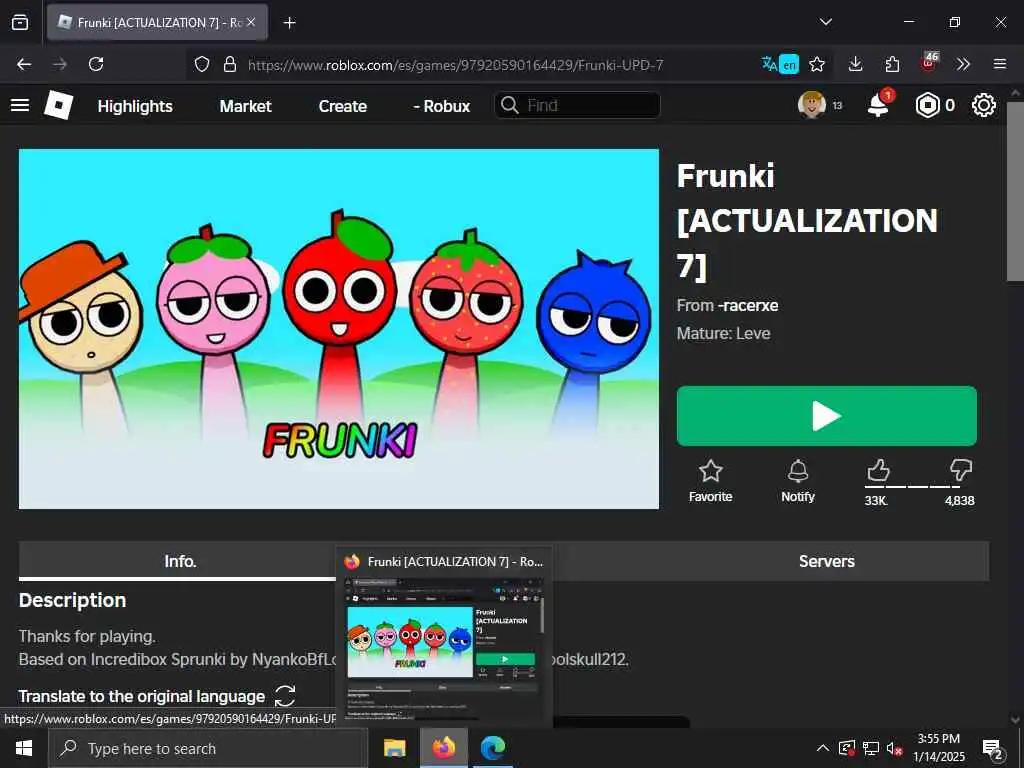This screenshot has width=1024, height=768.
Task: Open the Windows Action Center notifications
Action: tap(993, 750)
